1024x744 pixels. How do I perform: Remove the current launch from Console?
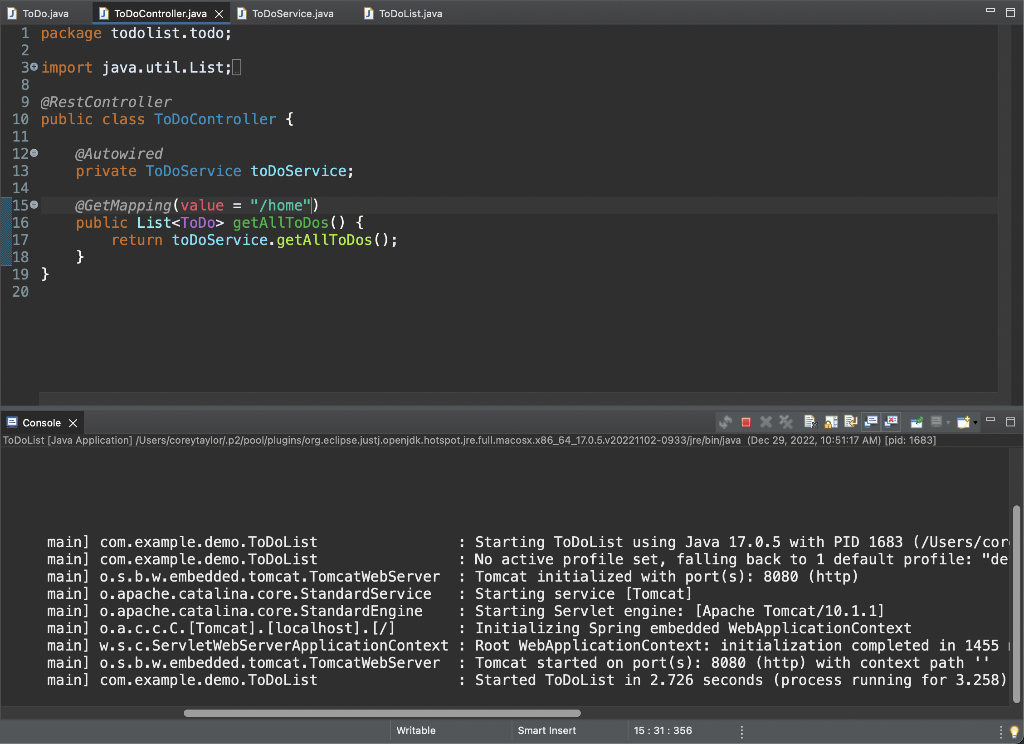(765, 423)
